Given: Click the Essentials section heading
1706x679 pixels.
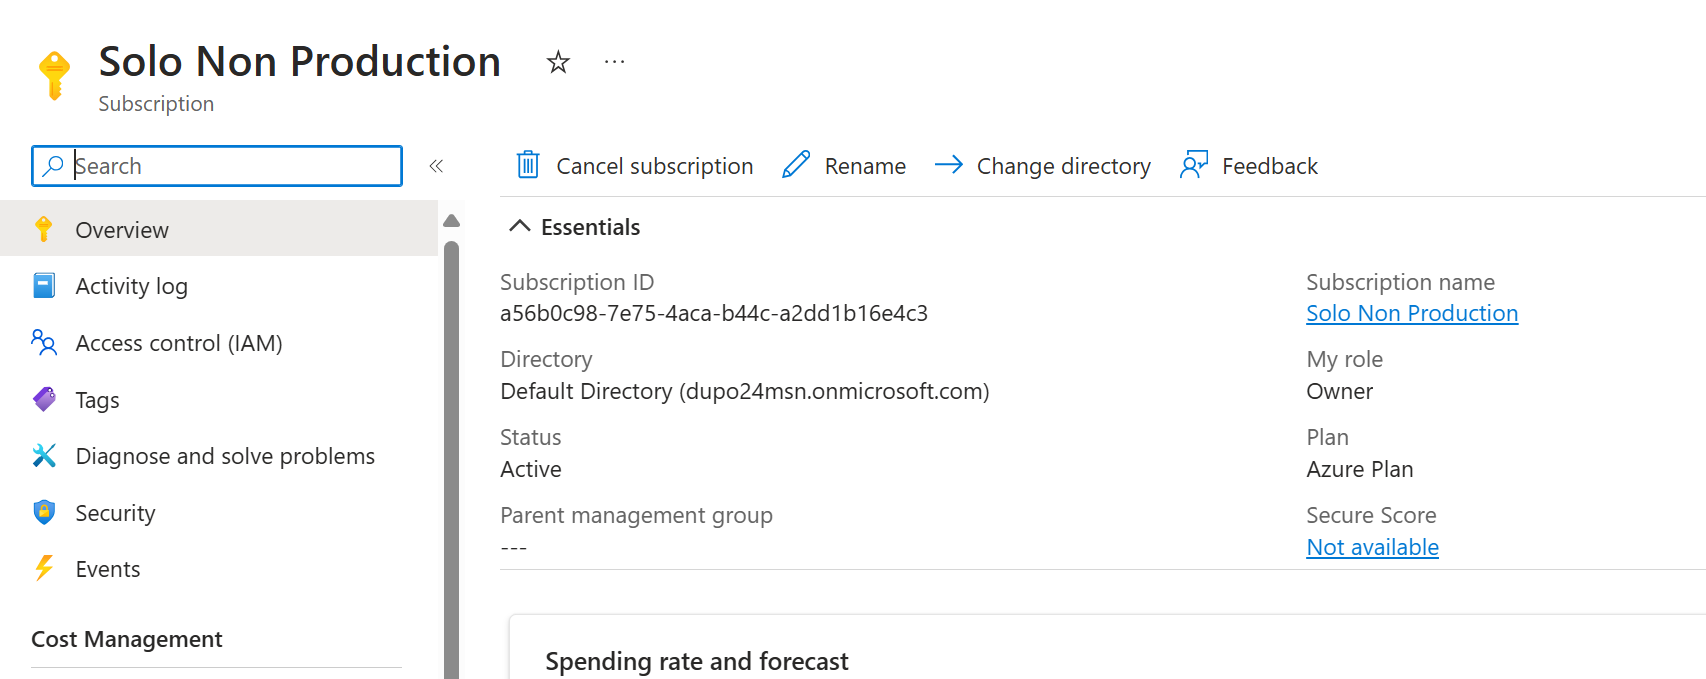Looking at the screenshot, I should 590,227.
